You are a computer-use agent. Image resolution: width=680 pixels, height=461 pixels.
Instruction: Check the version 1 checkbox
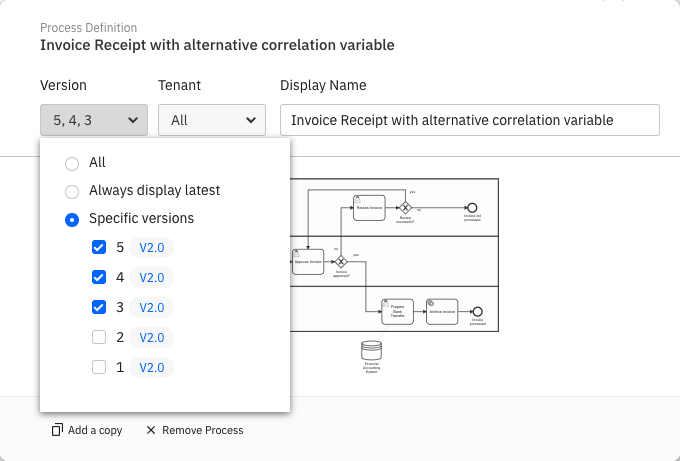(x=99, y=368)
